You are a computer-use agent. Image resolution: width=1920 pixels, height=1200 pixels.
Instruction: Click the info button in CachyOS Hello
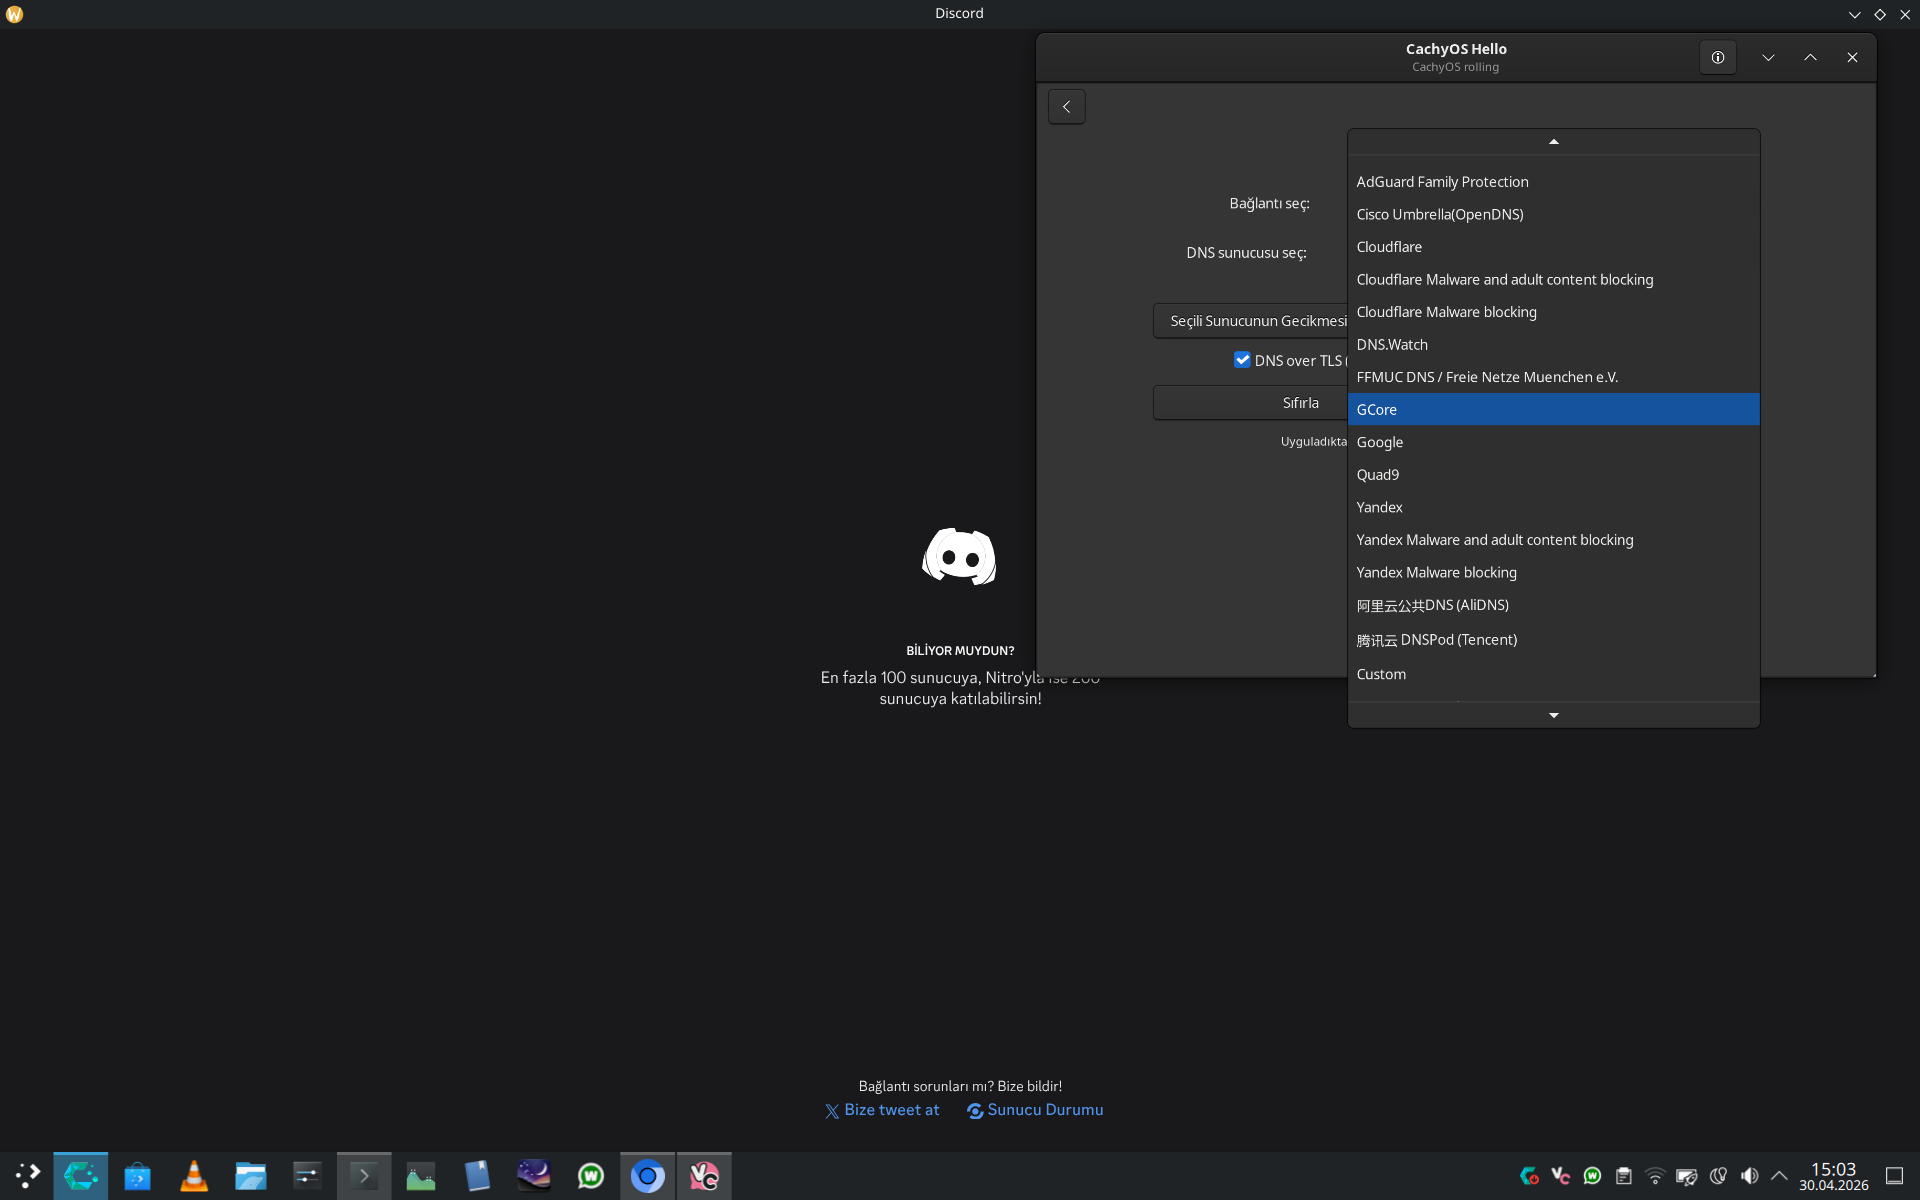click(1718, 58)
